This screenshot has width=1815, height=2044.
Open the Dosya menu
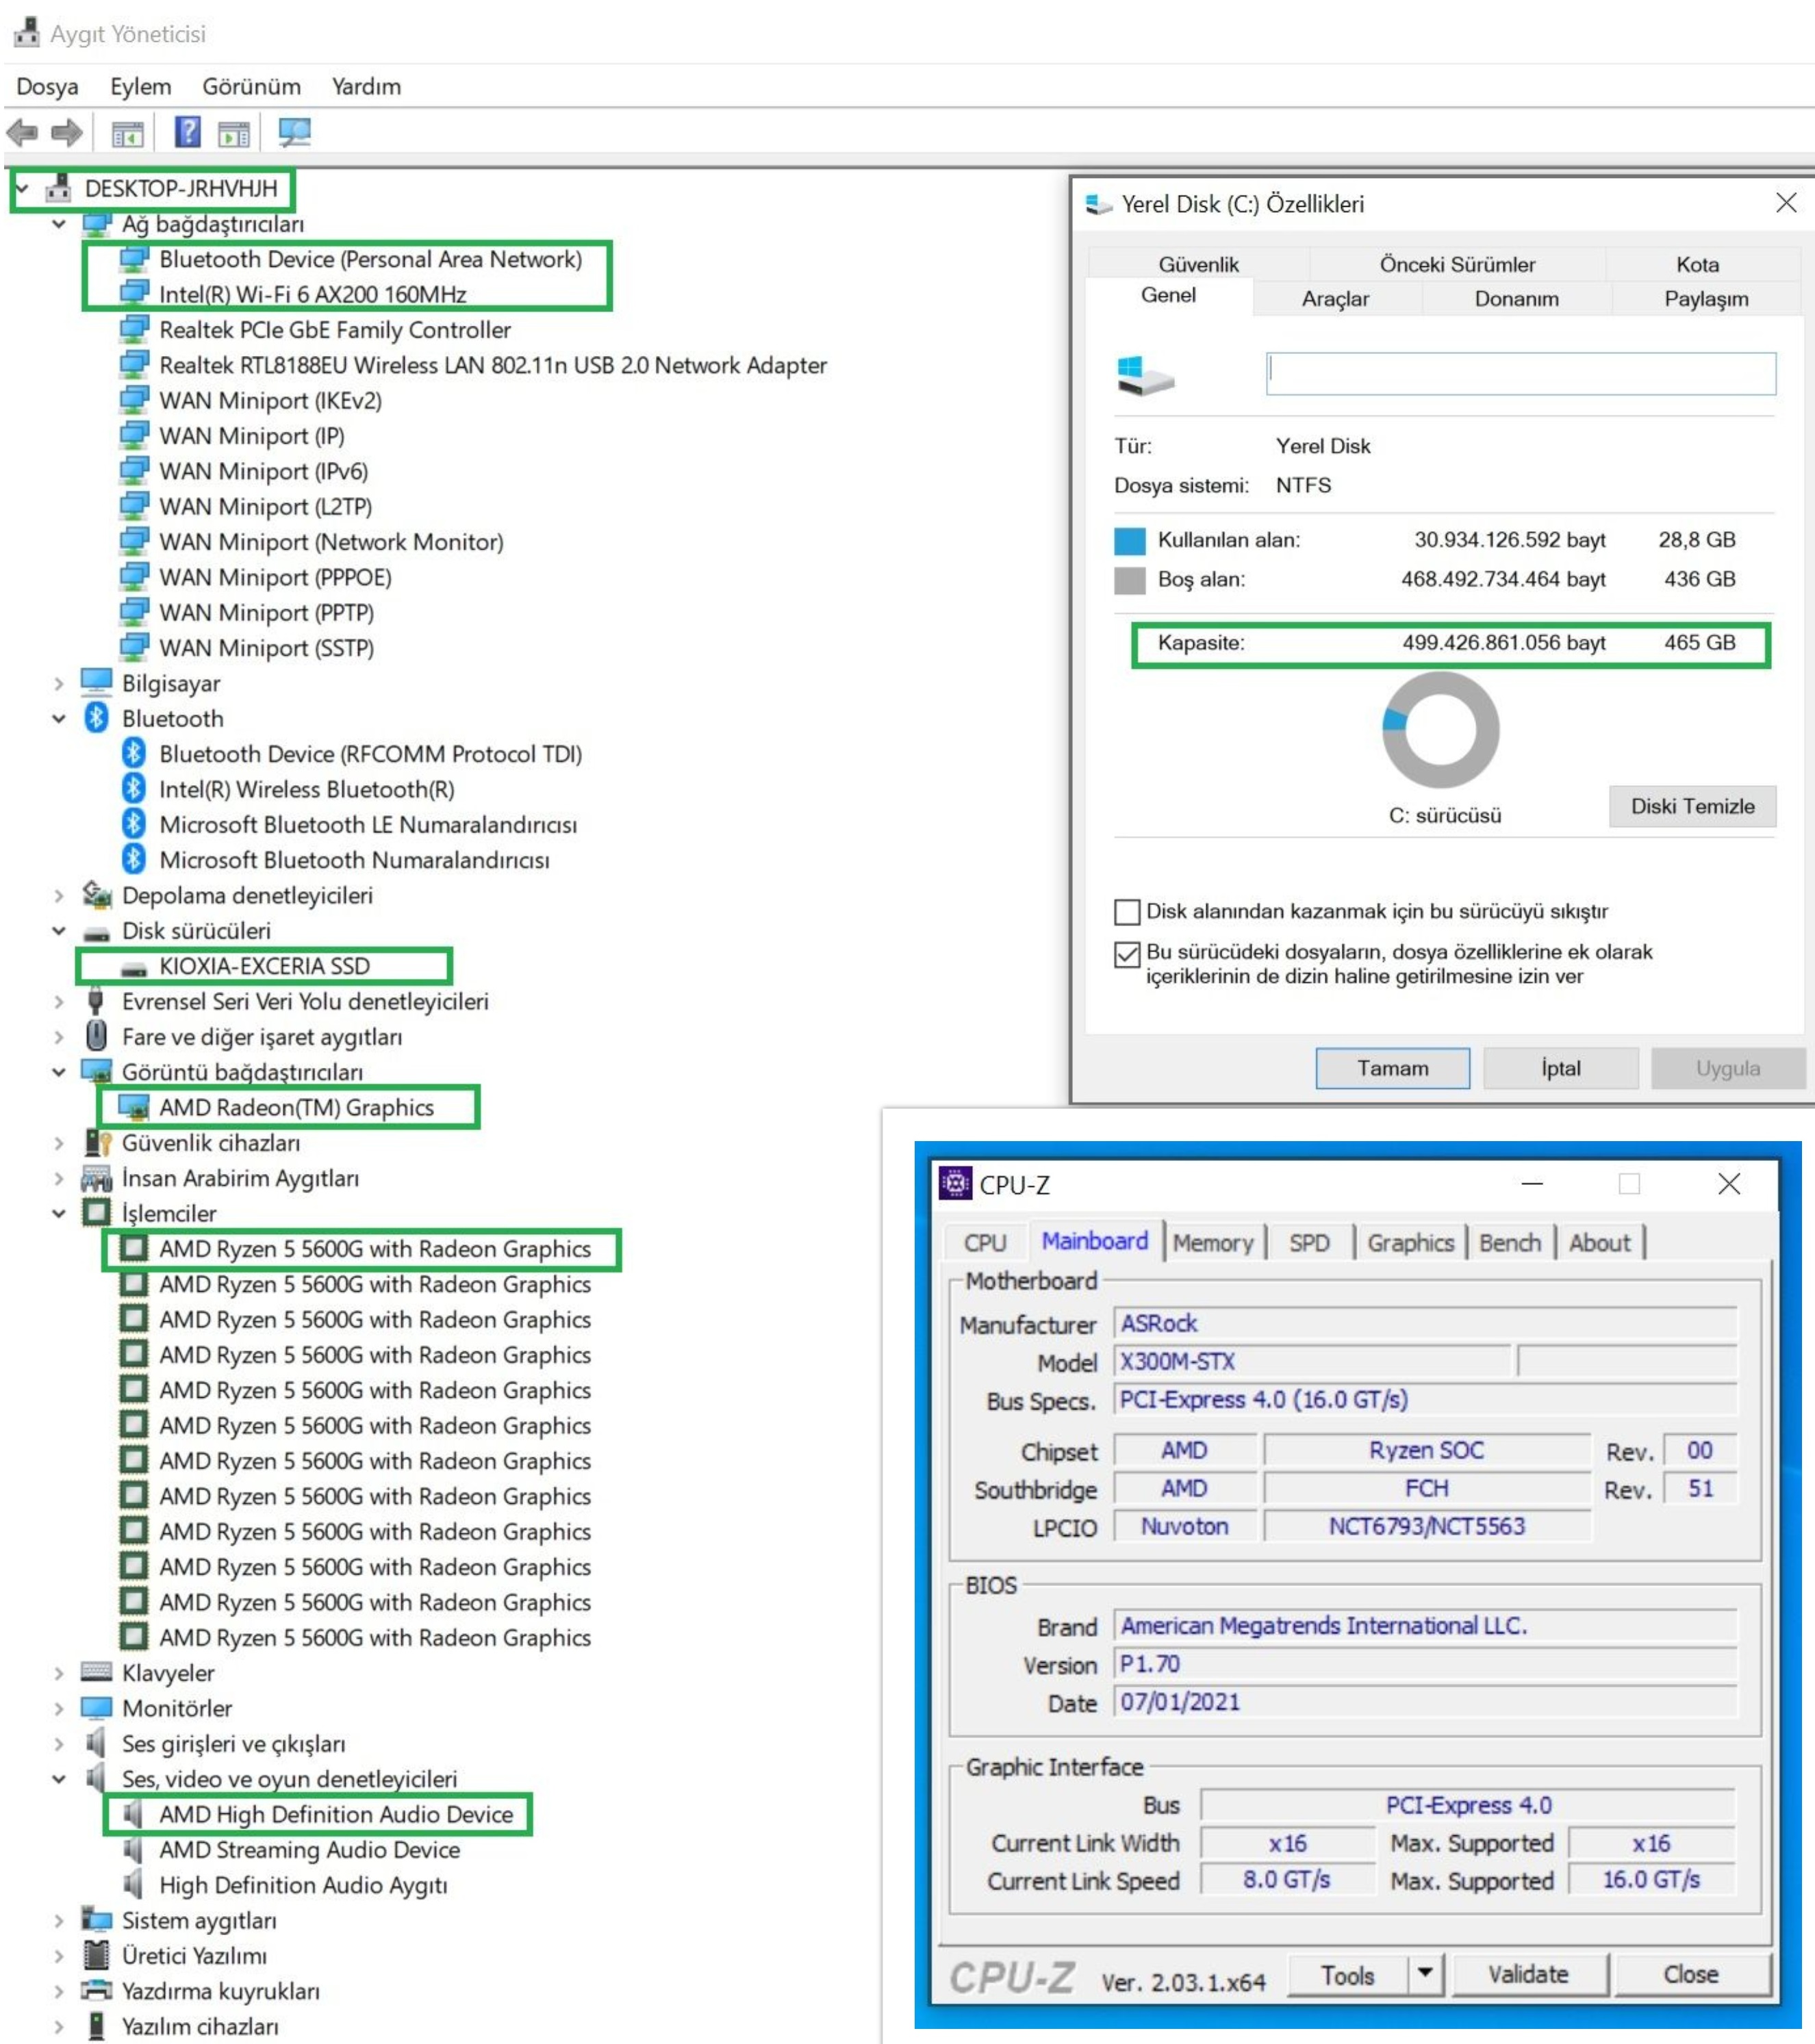point(47,86)
